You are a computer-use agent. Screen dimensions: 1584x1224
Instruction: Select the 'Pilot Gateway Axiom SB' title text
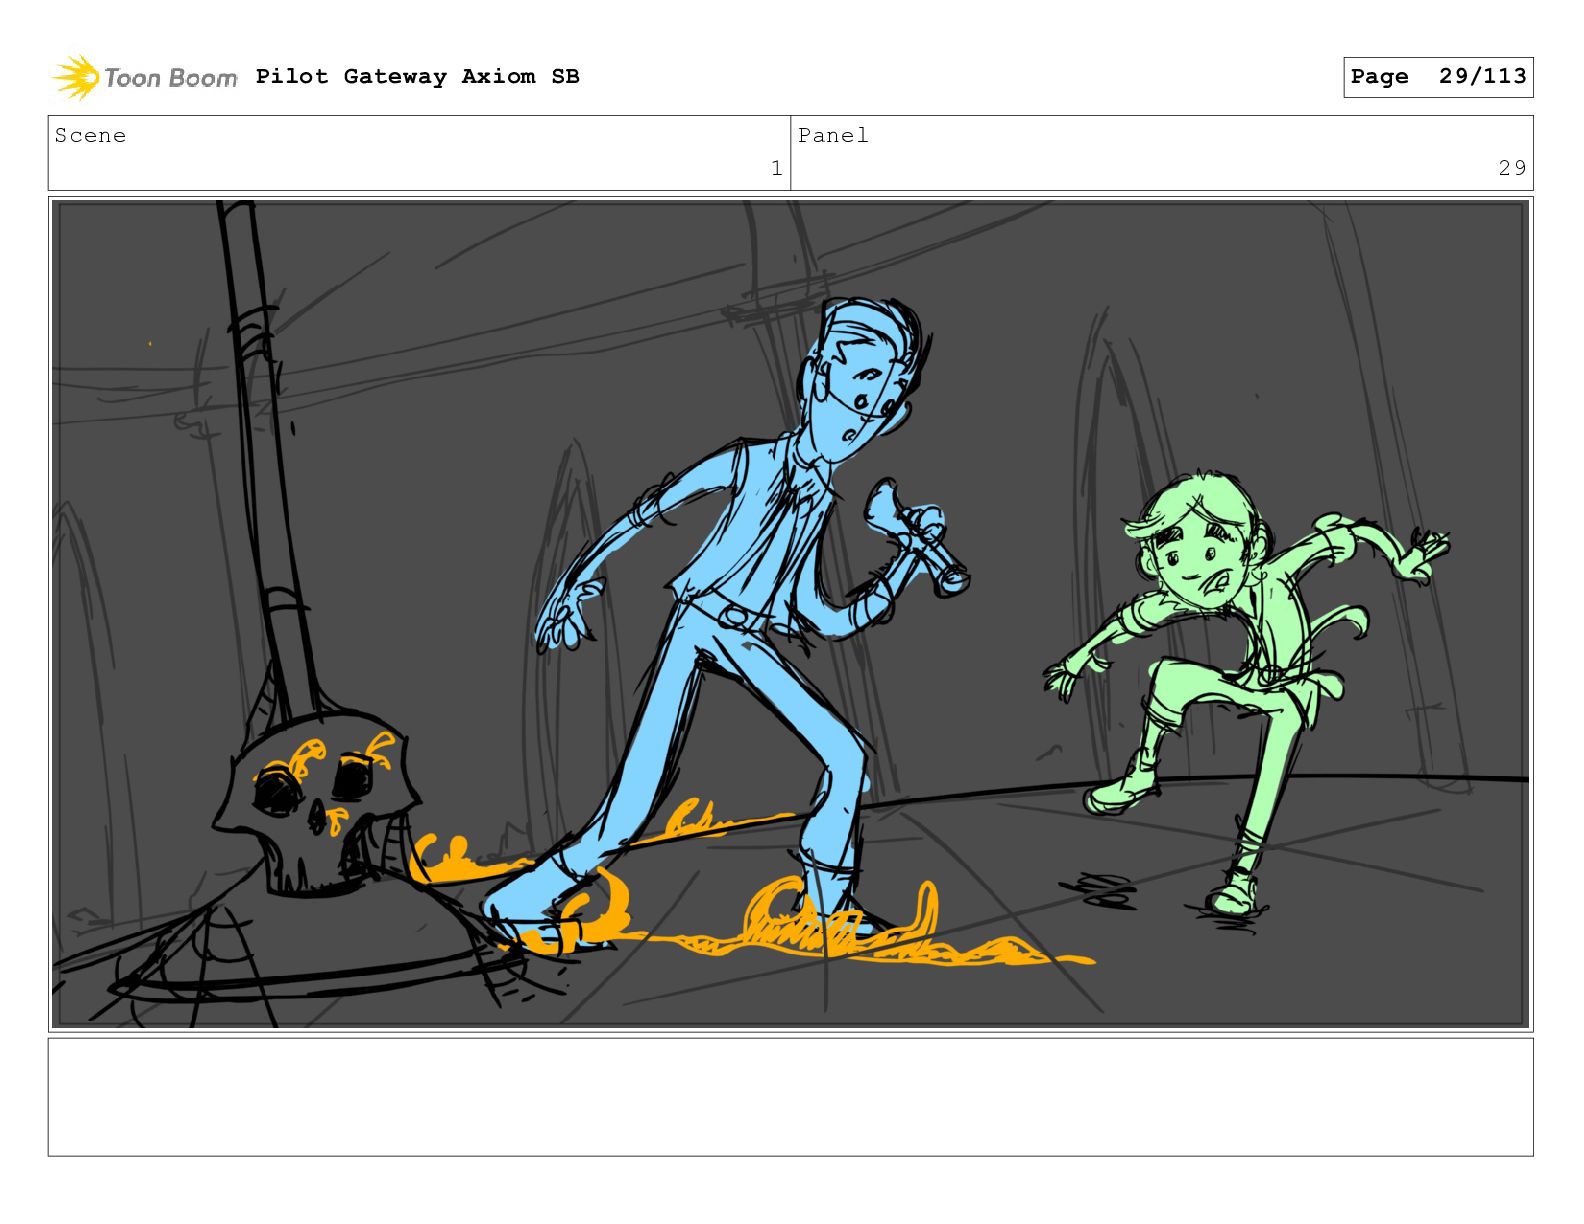(x=417, y=77)
